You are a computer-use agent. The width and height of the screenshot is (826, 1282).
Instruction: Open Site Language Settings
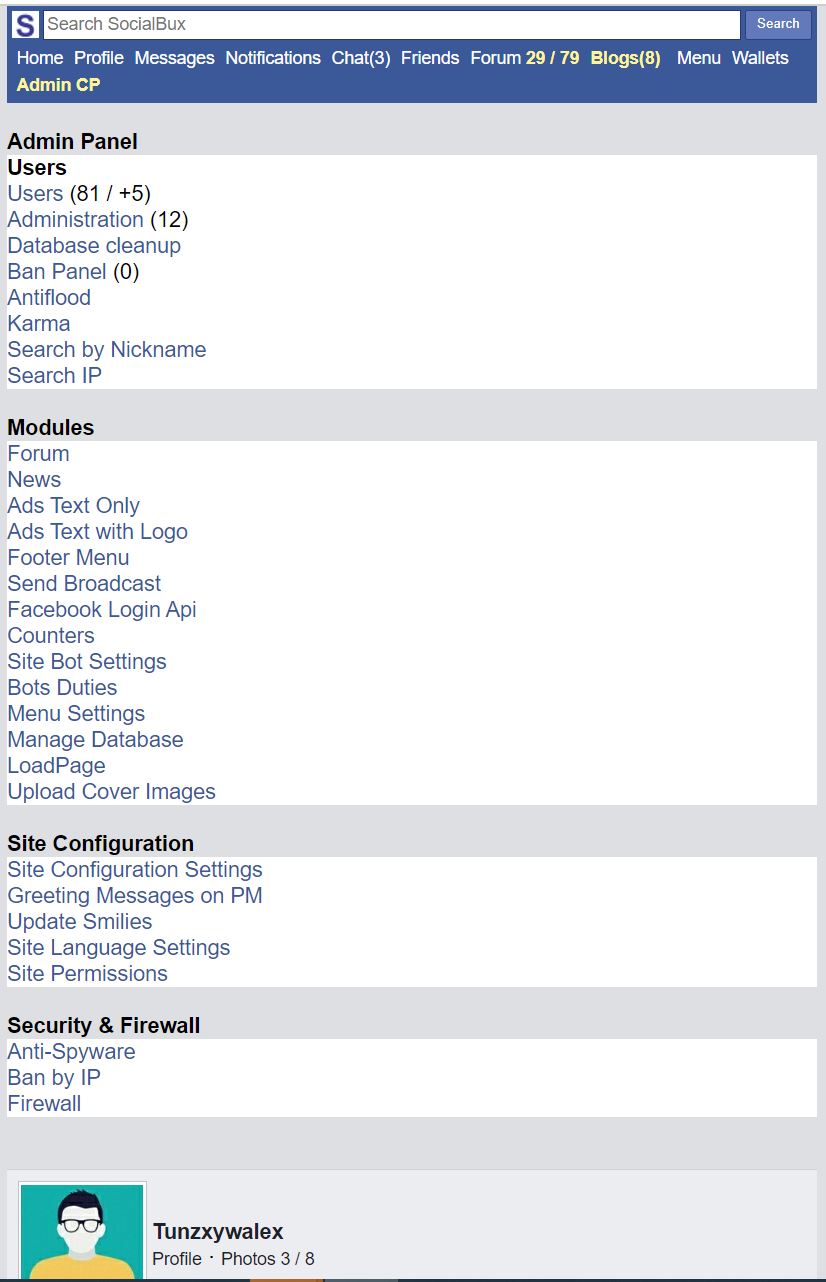tap(119, 947)
